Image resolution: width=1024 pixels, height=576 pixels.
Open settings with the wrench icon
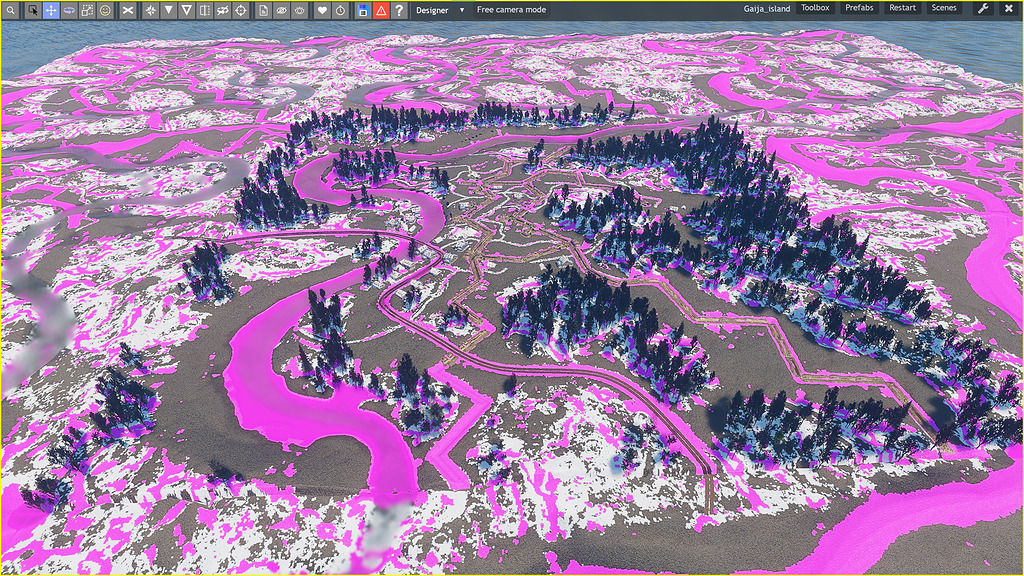(982, 8)
